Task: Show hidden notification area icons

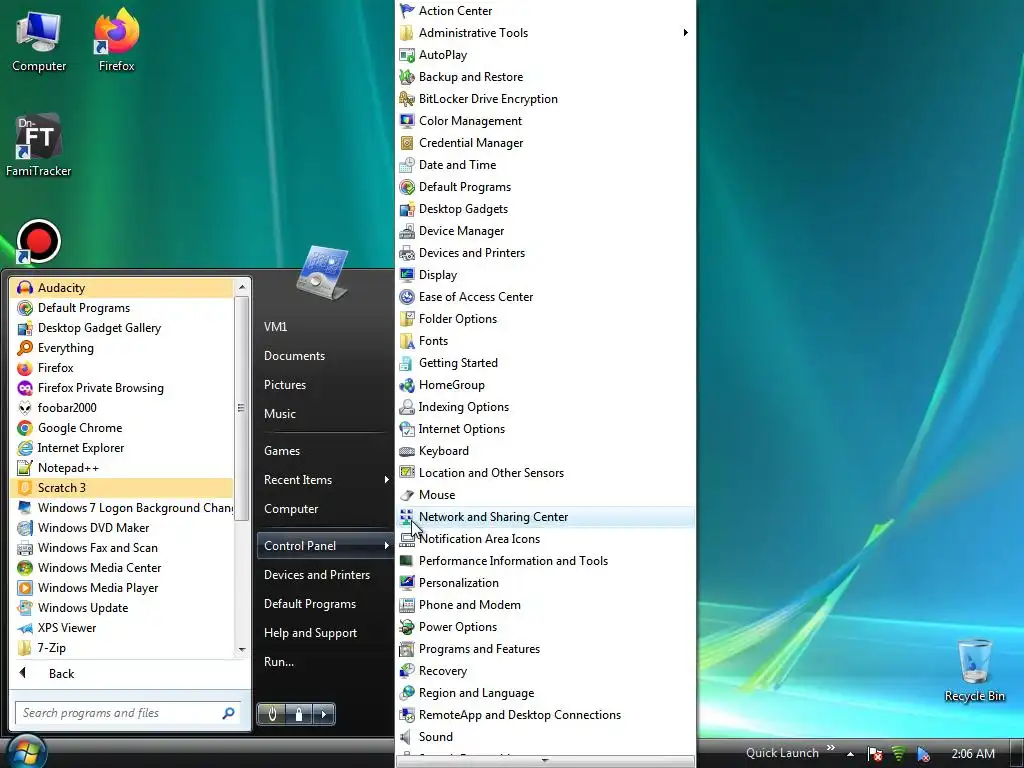Action: tap(850, 754)
